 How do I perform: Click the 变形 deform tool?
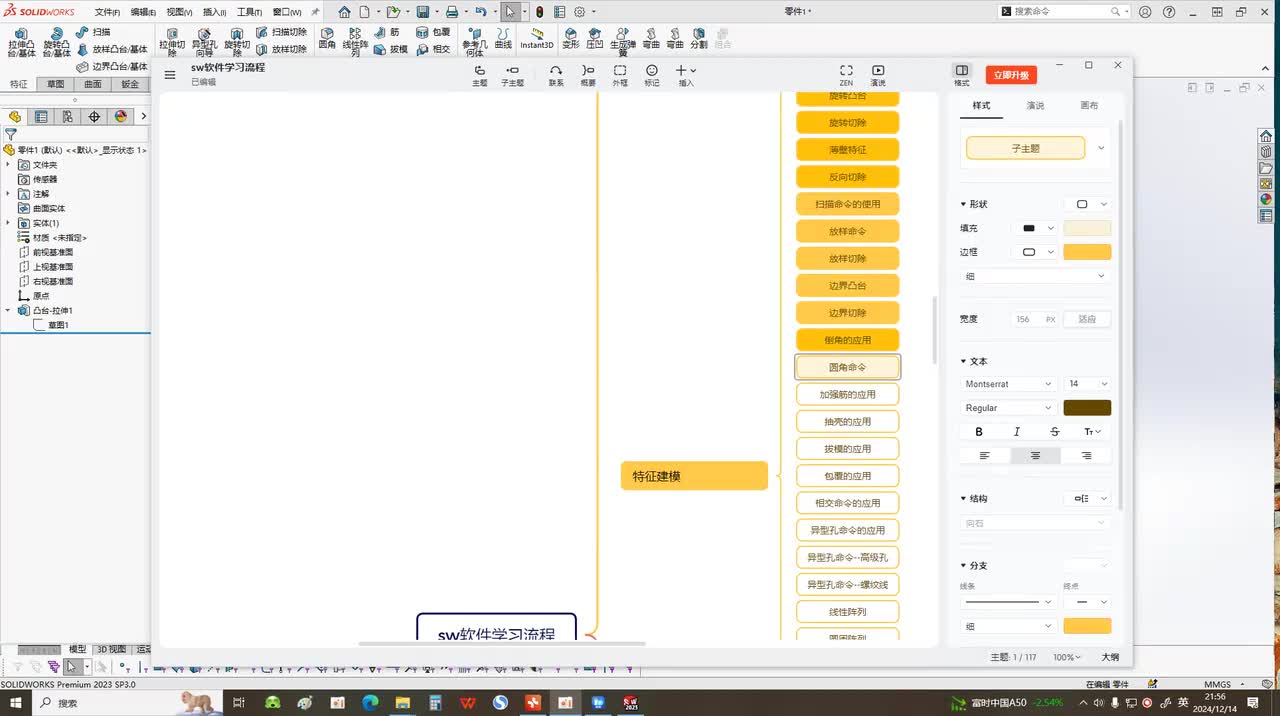(x=571, y=39)
